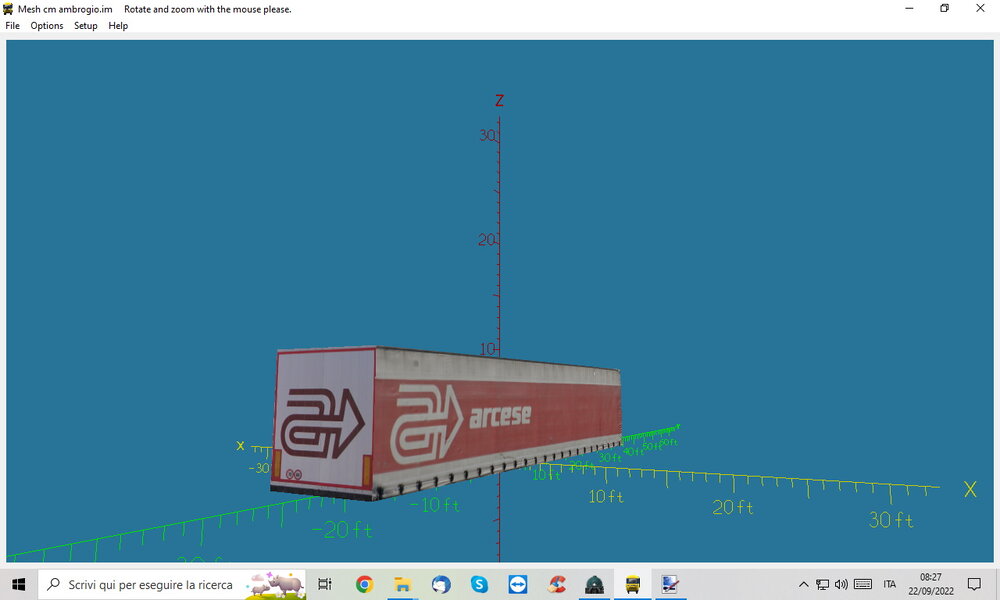Image resolution: width=1000 pixels, height=600 pixels.
Task: Show hidden system tray icons
Action: pyautogui.click(x=804, y=584)
